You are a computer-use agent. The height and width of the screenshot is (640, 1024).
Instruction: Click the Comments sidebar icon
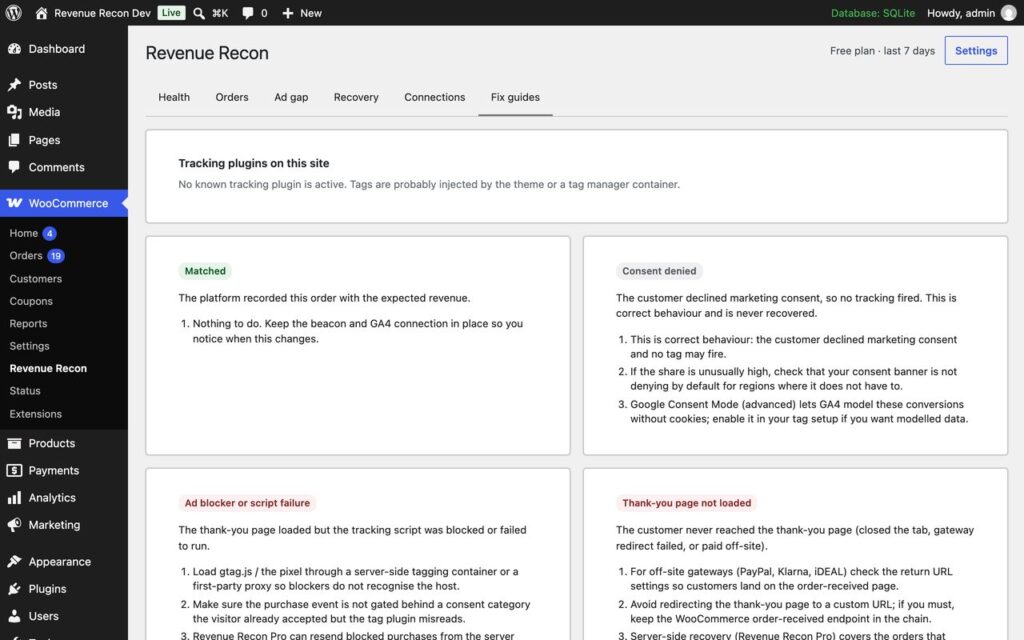click(14, 167)
